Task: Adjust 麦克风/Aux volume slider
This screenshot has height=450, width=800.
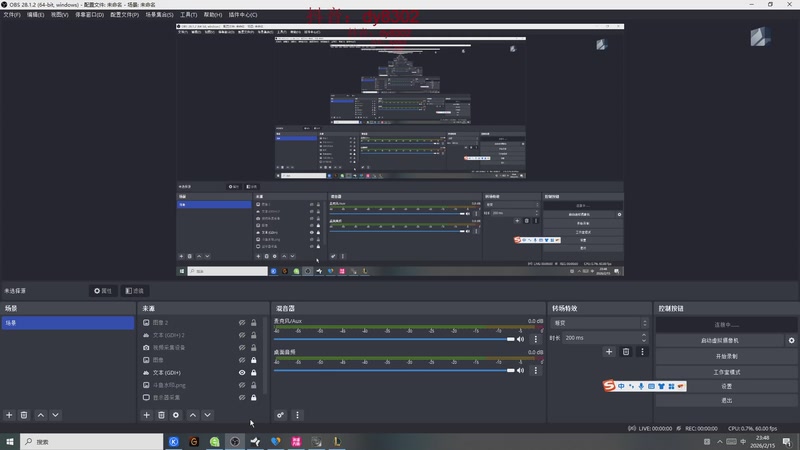Action: tap(394, 339)
